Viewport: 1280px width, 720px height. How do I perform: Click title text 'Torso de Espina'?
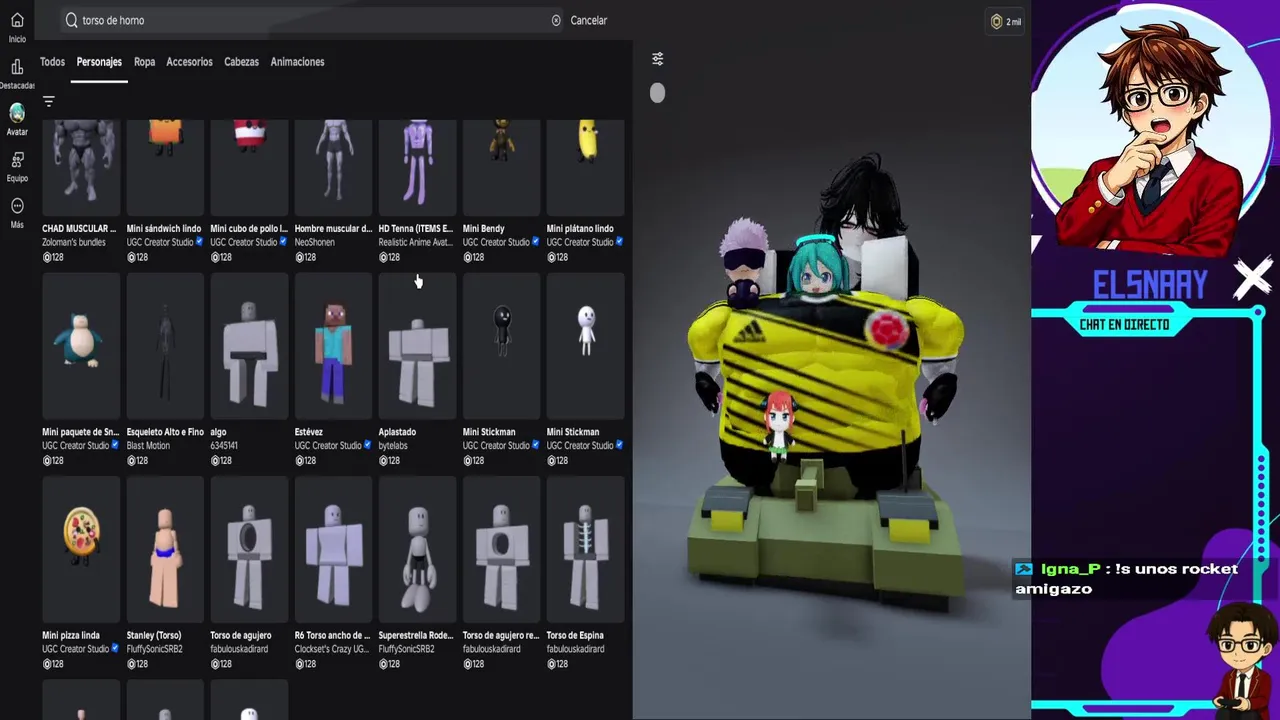pos(575,635)
